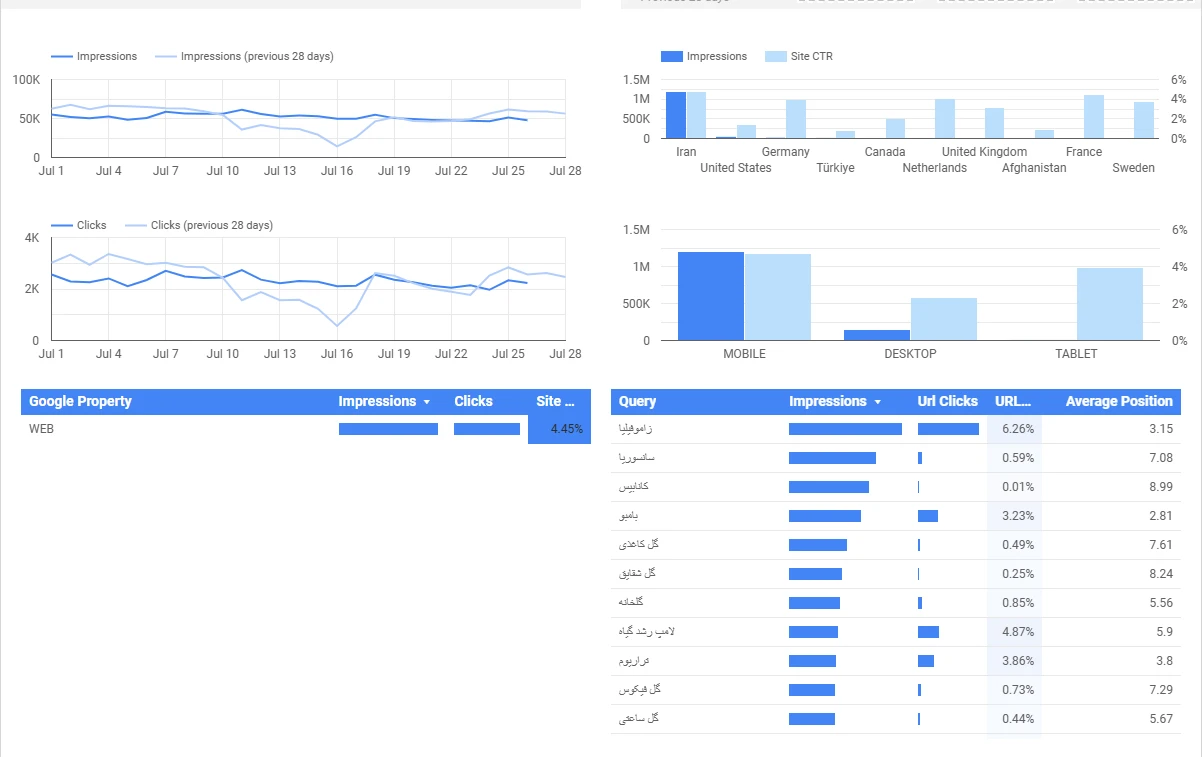
Task: Click the Clicks legend label of the line chart
Action: click(91, 225)
